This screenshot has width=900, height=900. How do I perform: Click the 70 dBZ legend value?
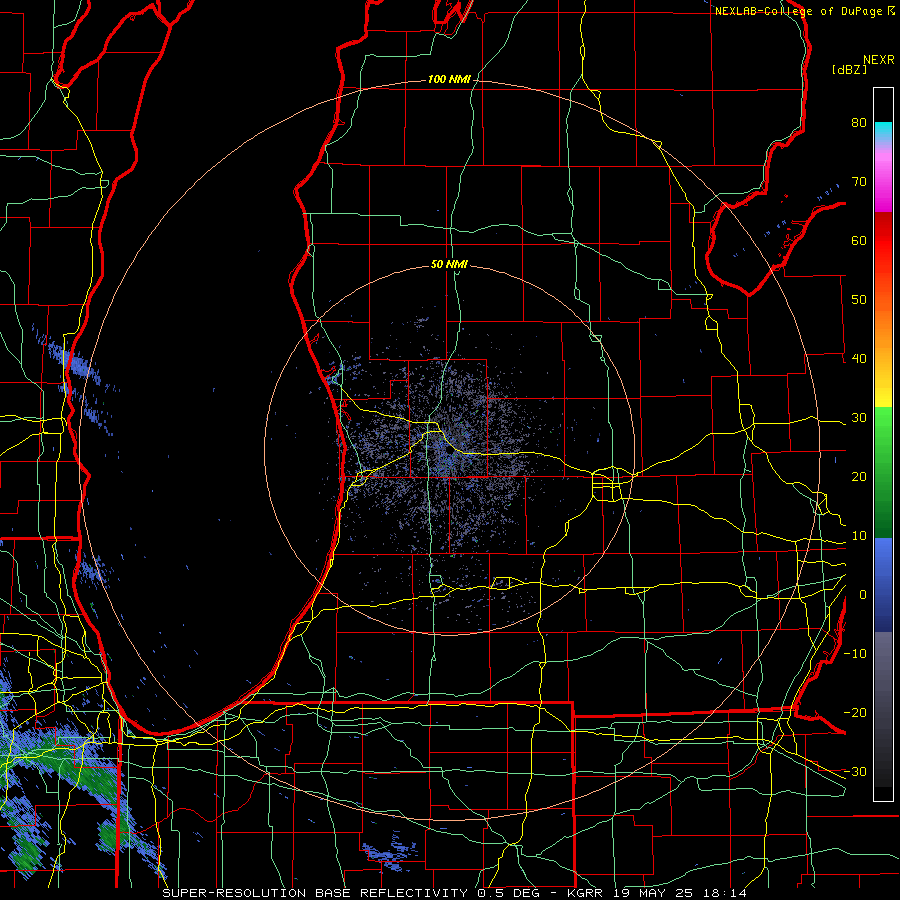click(859, 181)
